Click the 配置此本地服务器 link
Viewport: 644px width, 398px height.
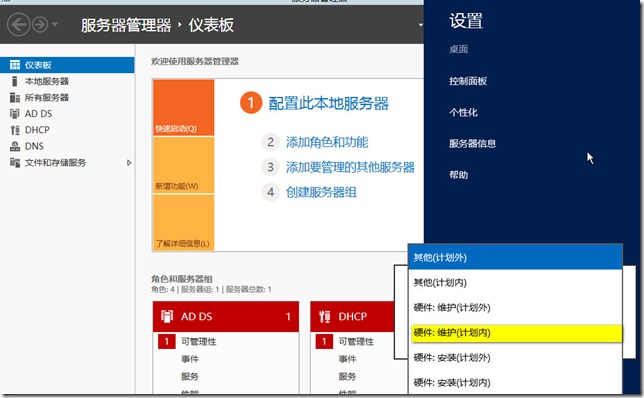(x=328, y=104)
